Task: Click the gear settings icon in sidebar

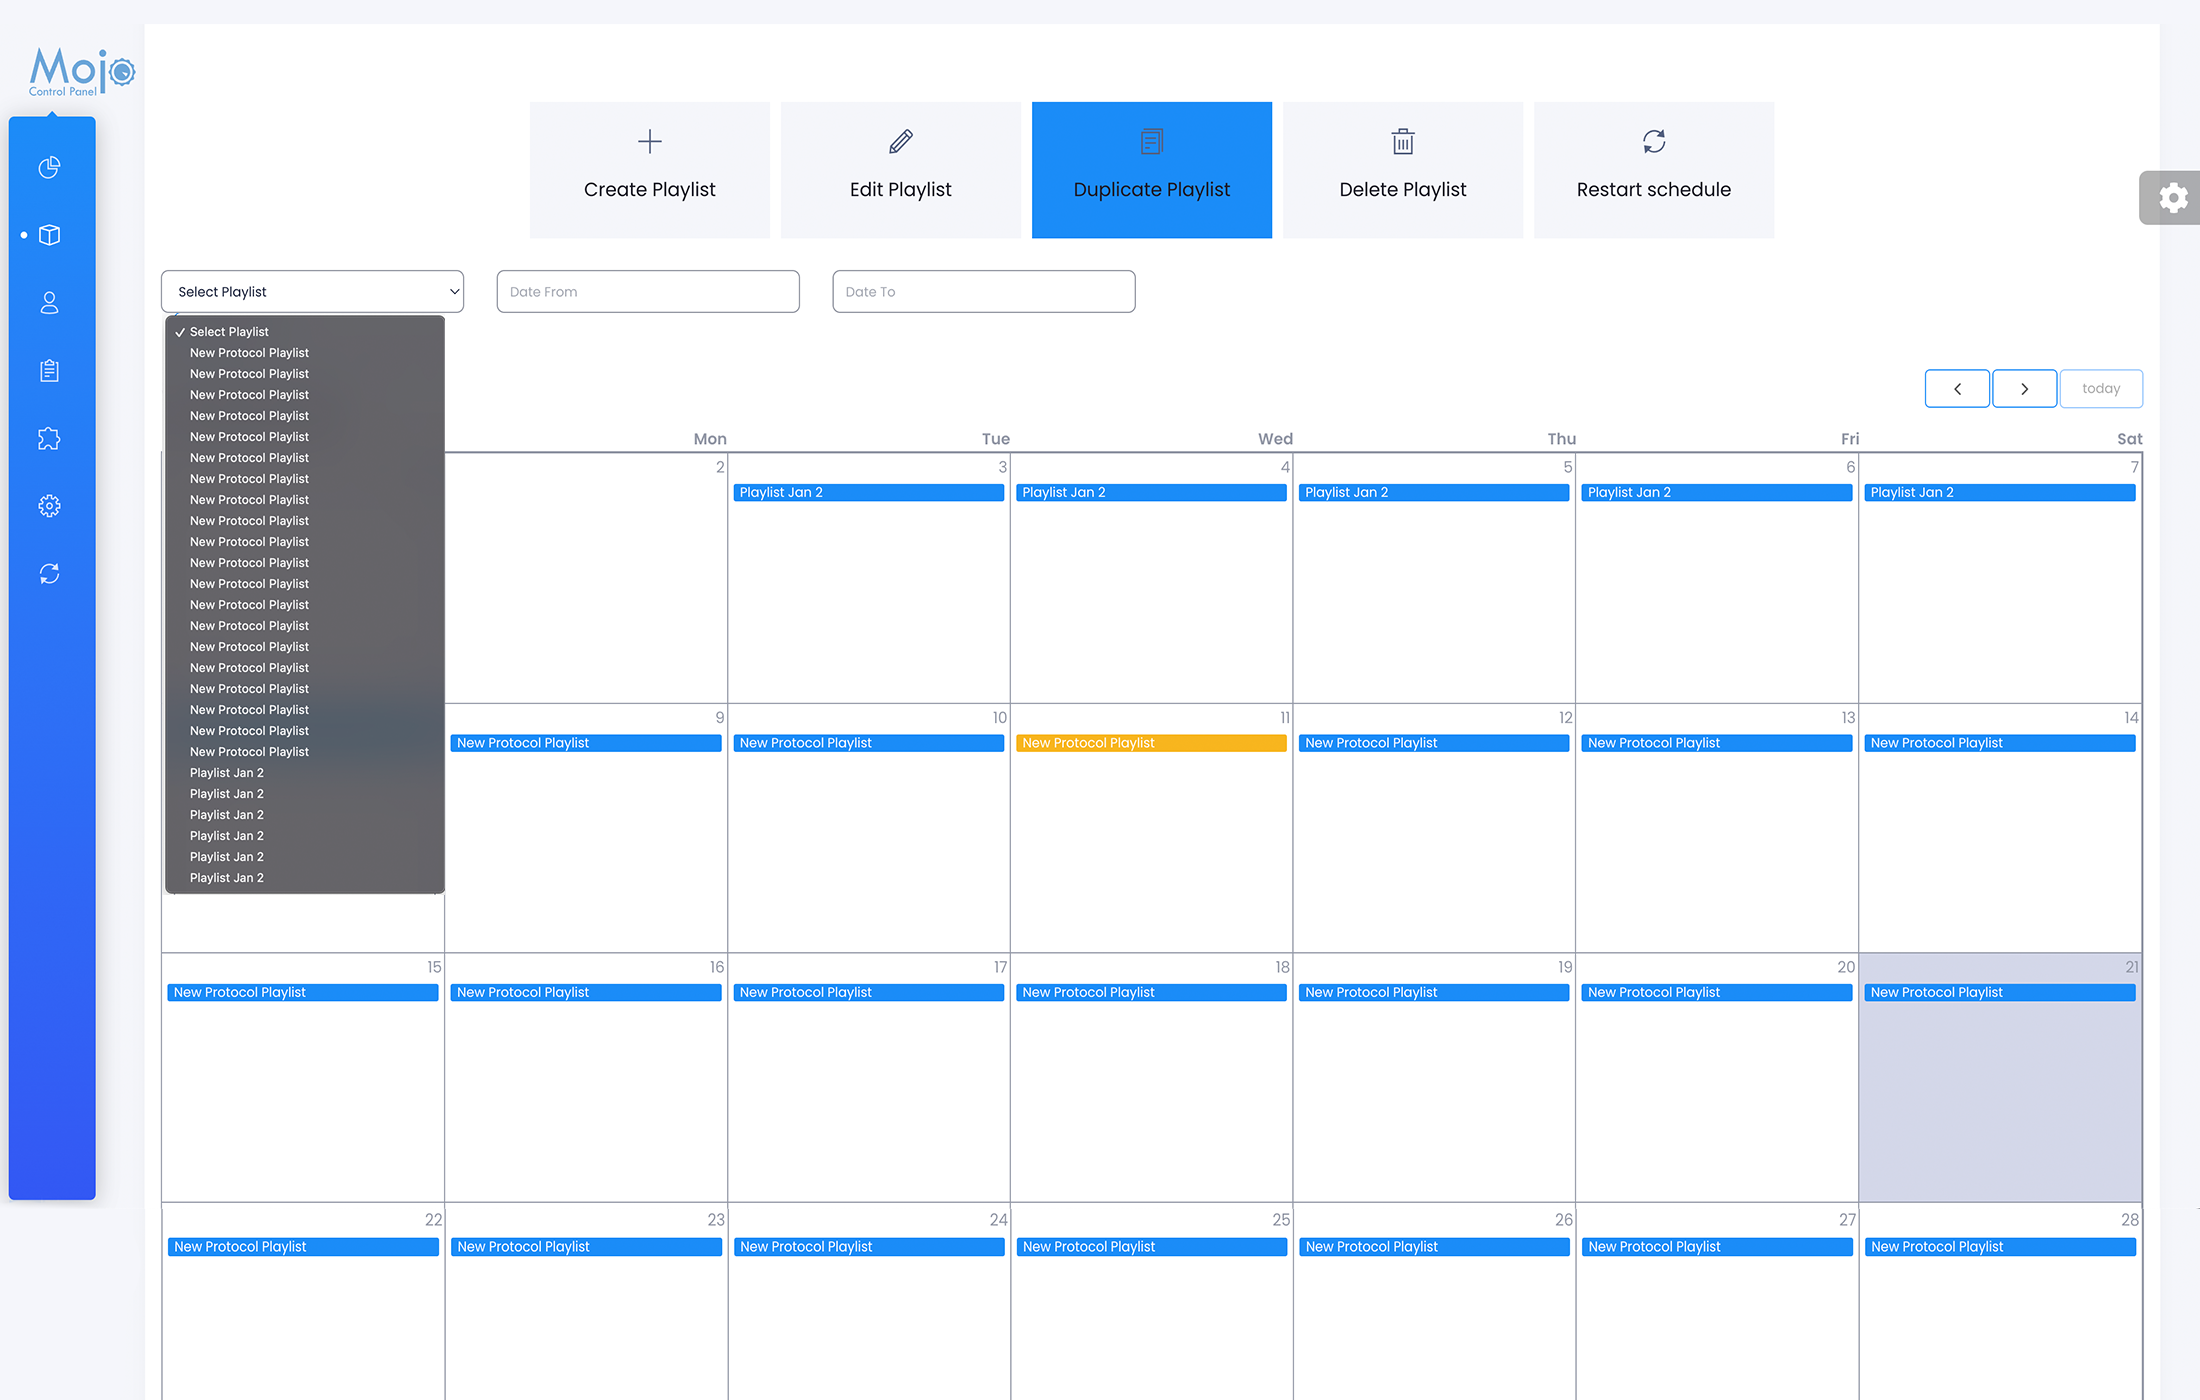Action: click(x=49, y=506)
